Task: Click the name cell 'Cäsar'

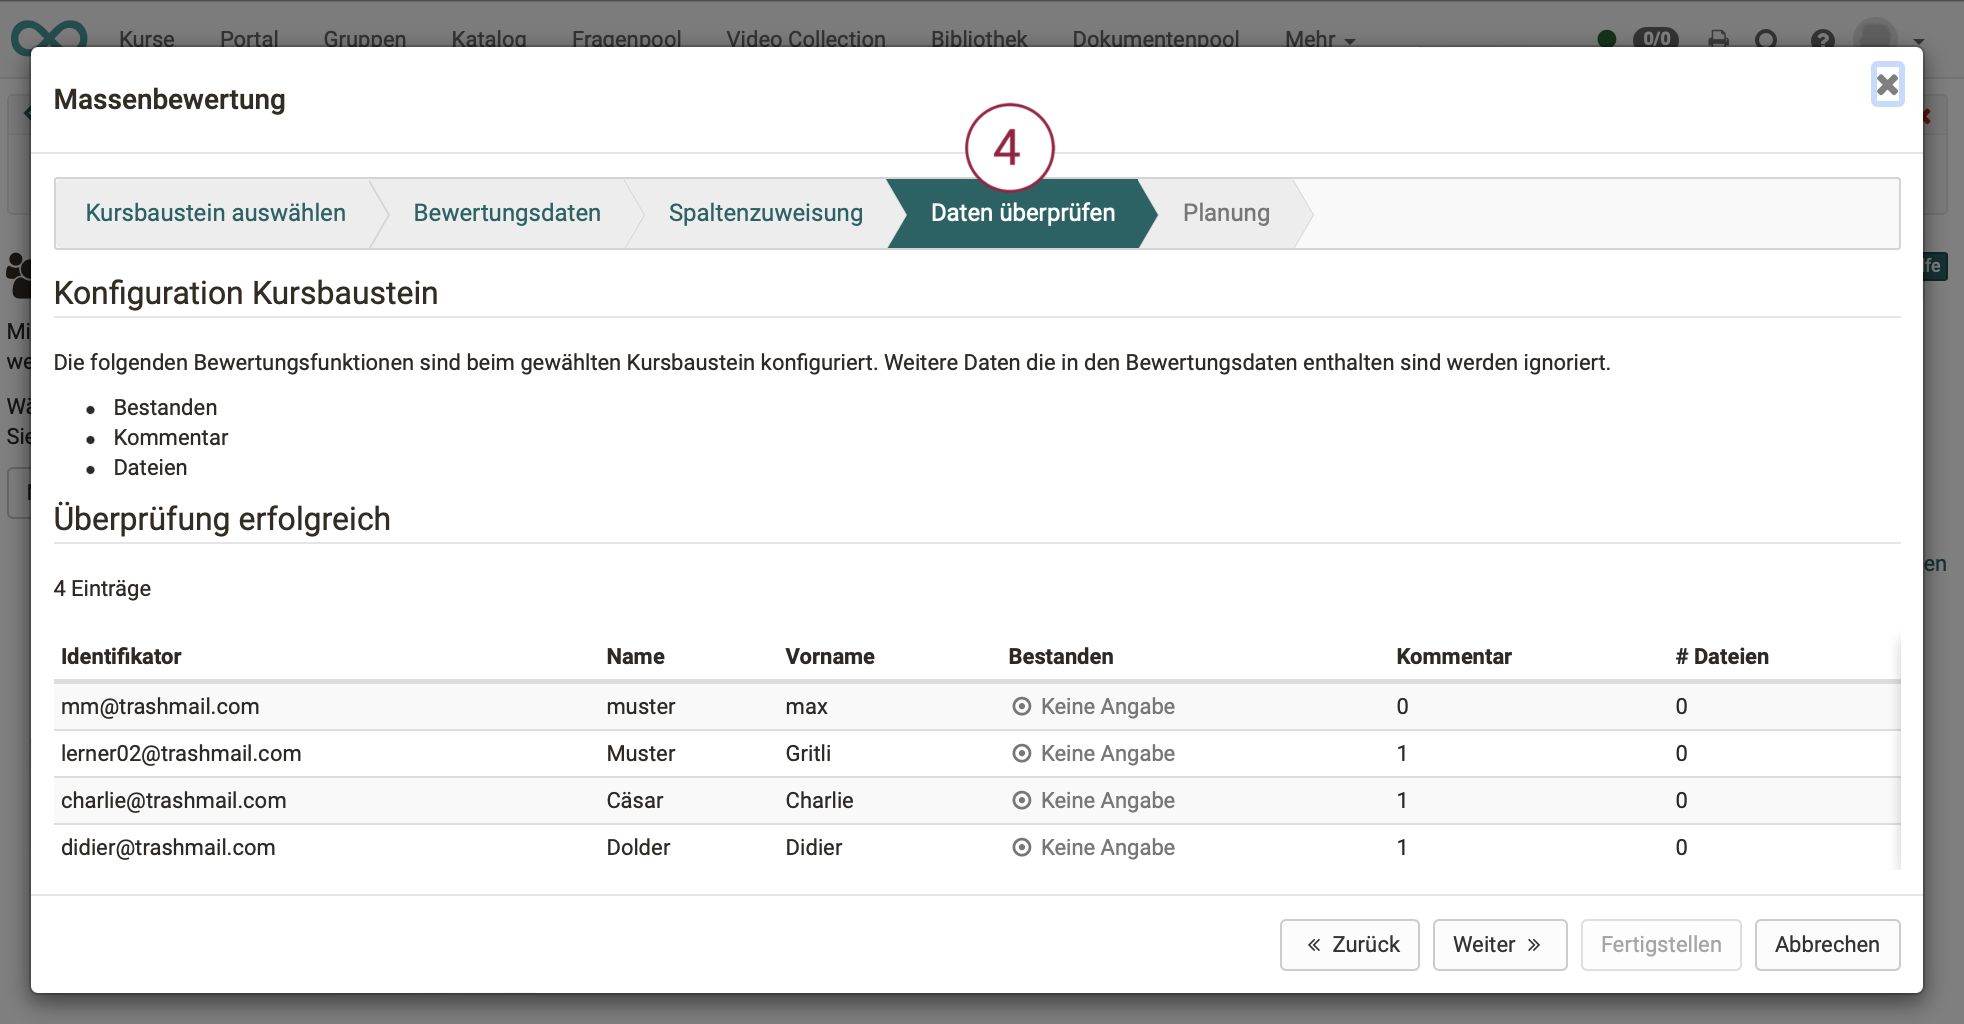Action: point(635,801)
